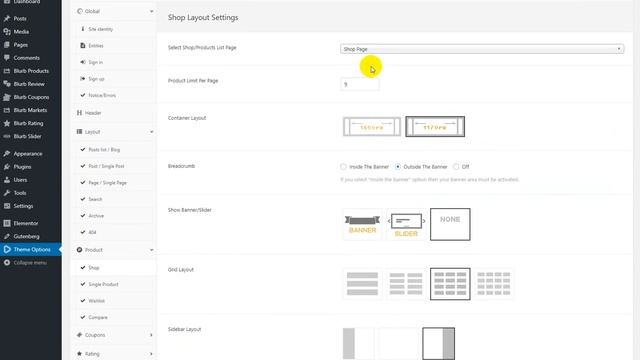640x360 pixels.
Task: Choose four-column grid layout
Action: click(494, 284)
